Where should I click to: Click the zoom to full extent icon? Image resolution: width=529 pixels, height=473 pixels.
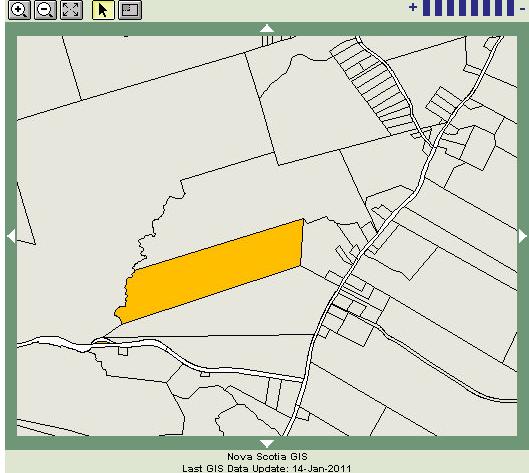(x=71, y=10)
